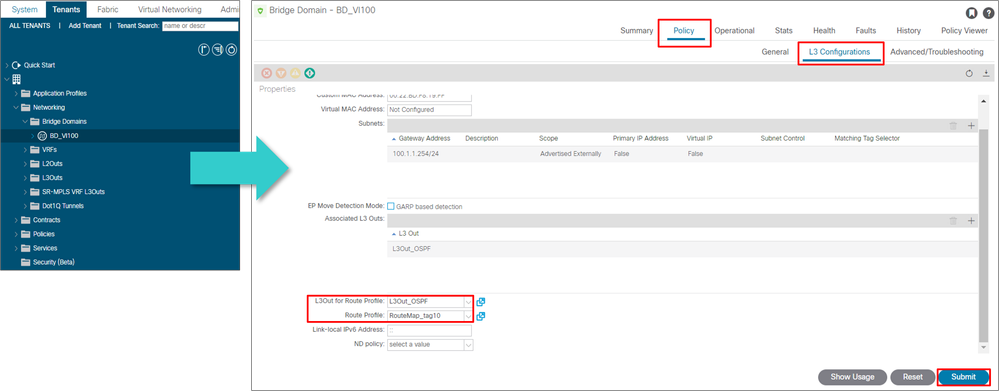Expand the Services folder

(x=17, y=248)
